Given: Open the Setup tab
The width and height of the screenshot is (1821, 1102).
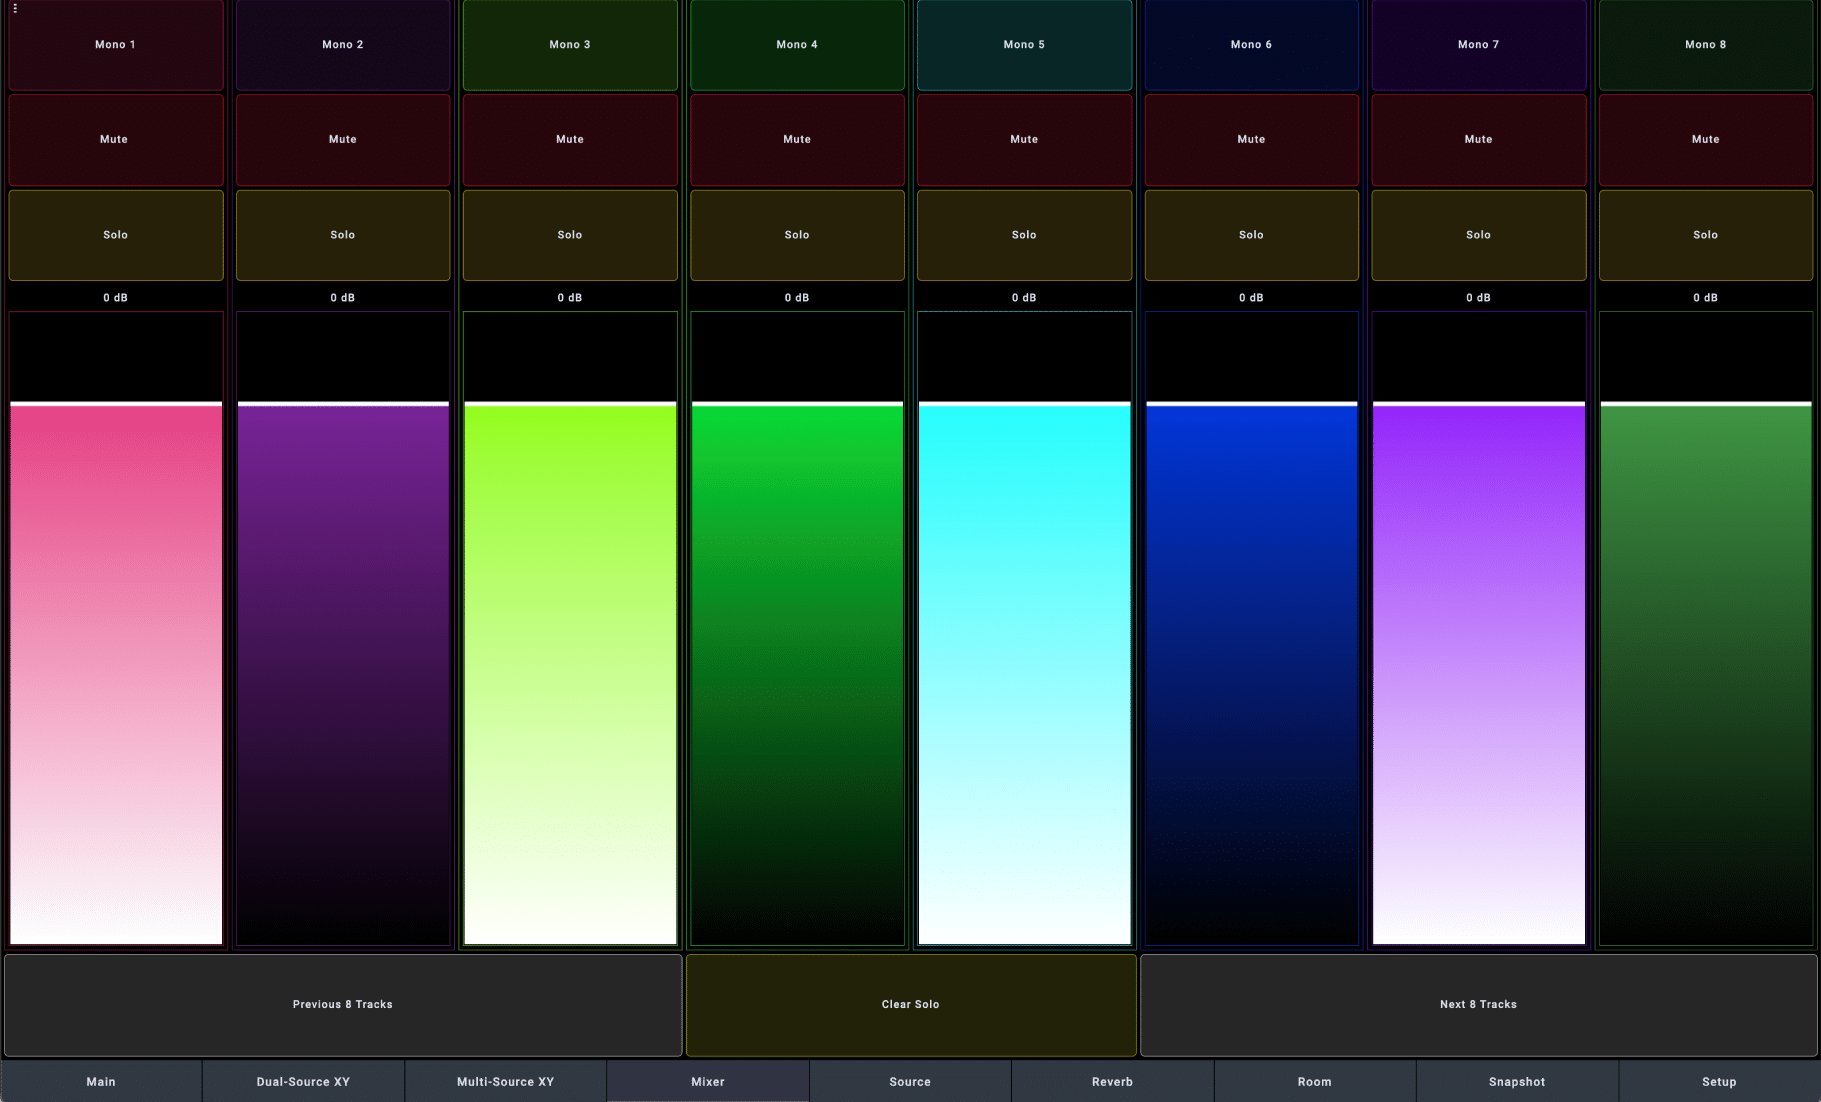Looking at the screenshot, I should click(1719, 1082).
